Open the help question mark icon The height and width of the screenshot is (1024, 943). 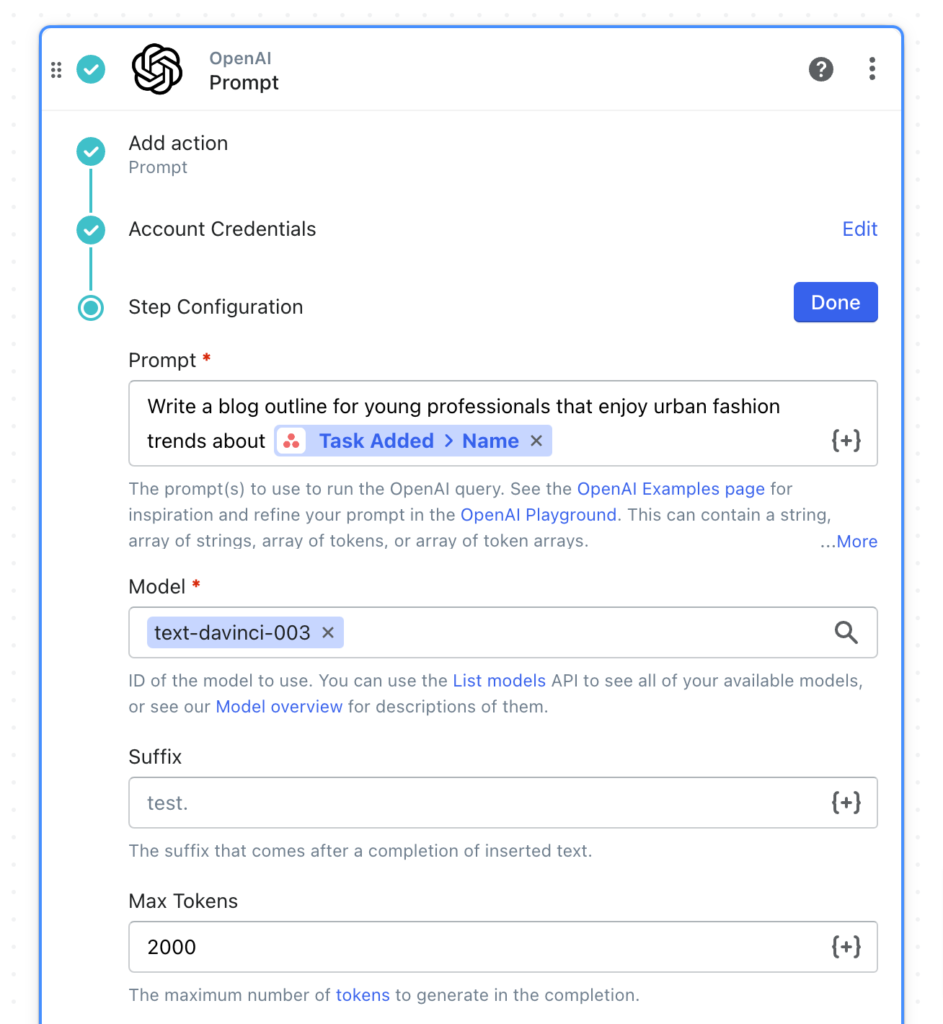(821, 69)
